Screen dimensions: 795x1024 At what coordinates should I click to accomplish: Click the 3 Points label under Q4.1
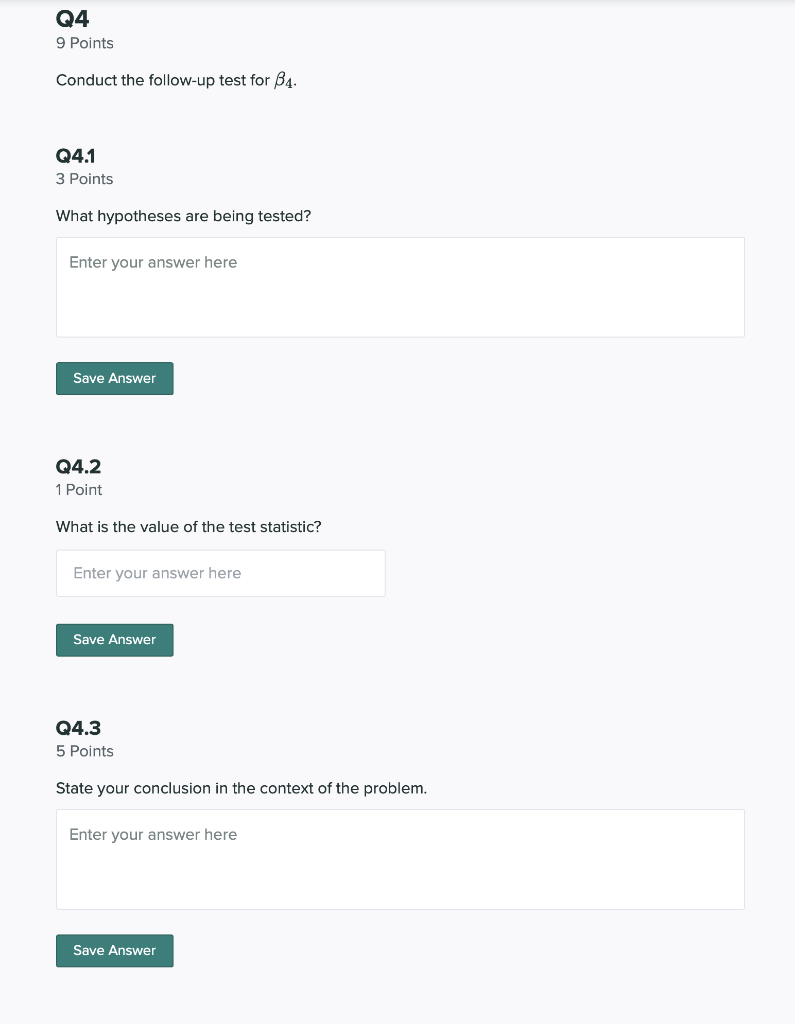pyautogui.click(x=84, y=179)
